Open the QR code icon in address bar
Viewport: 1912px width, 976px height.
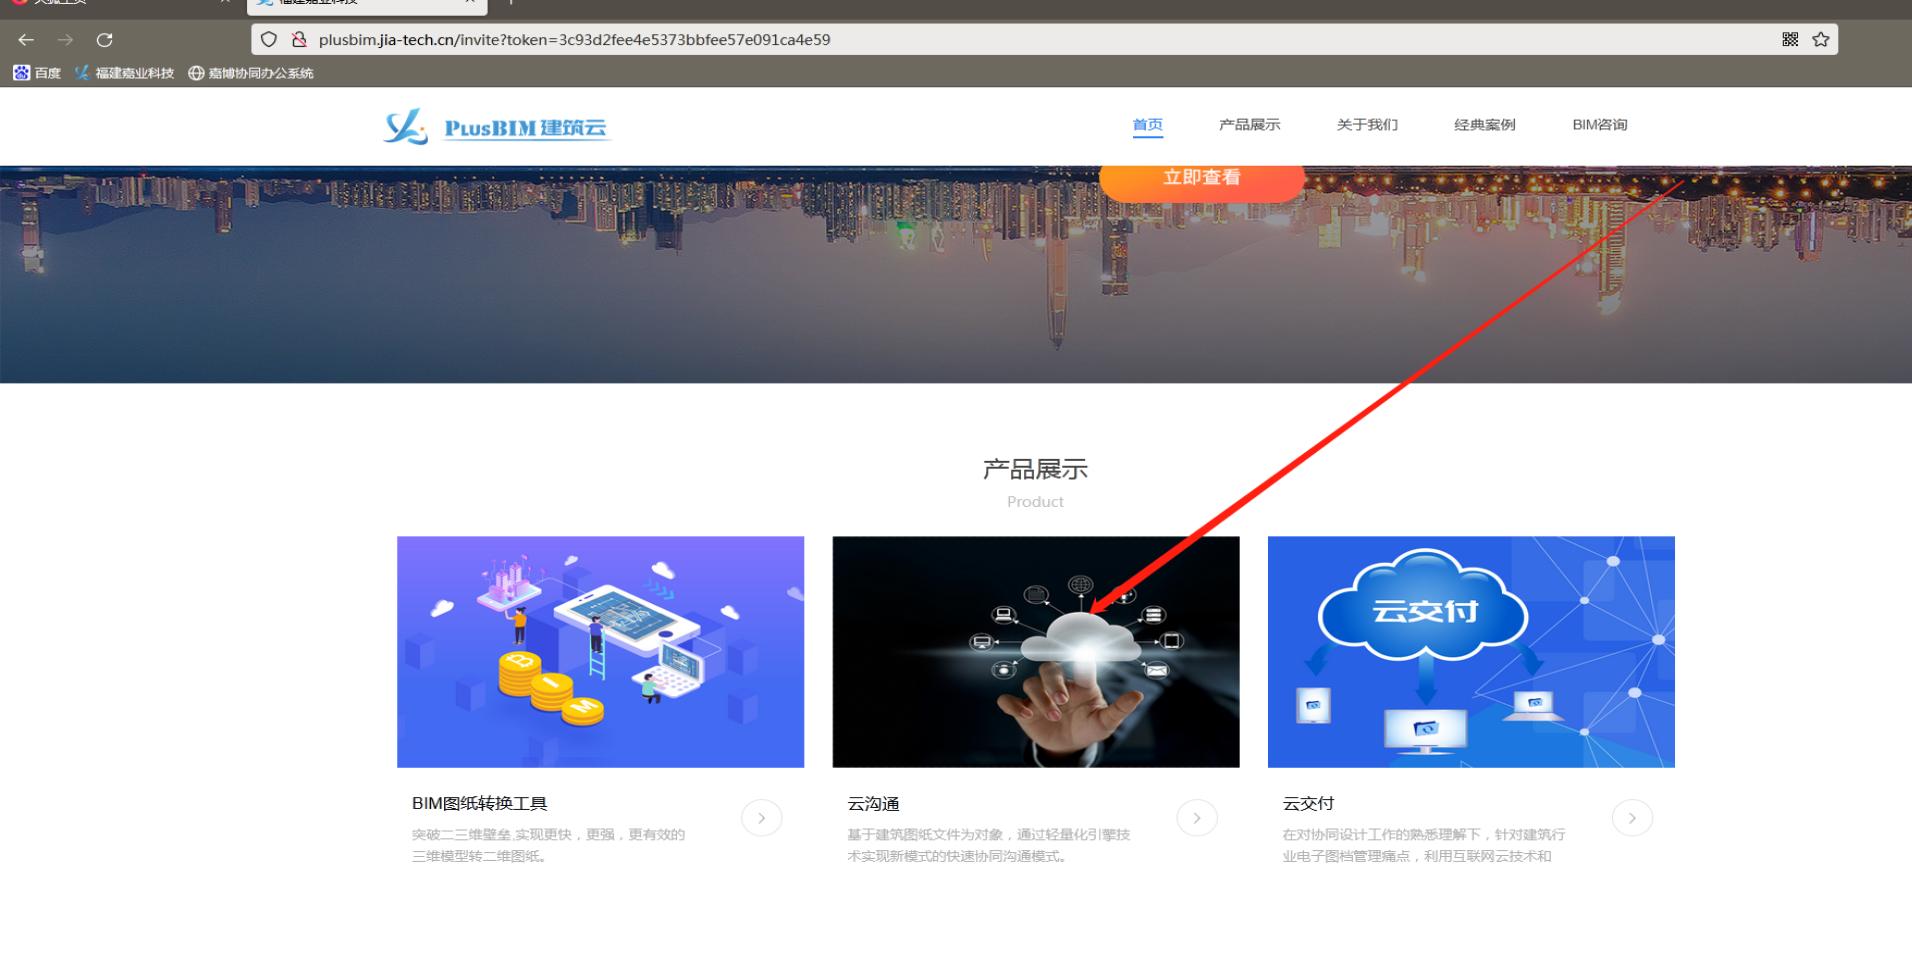(1790, 40)
